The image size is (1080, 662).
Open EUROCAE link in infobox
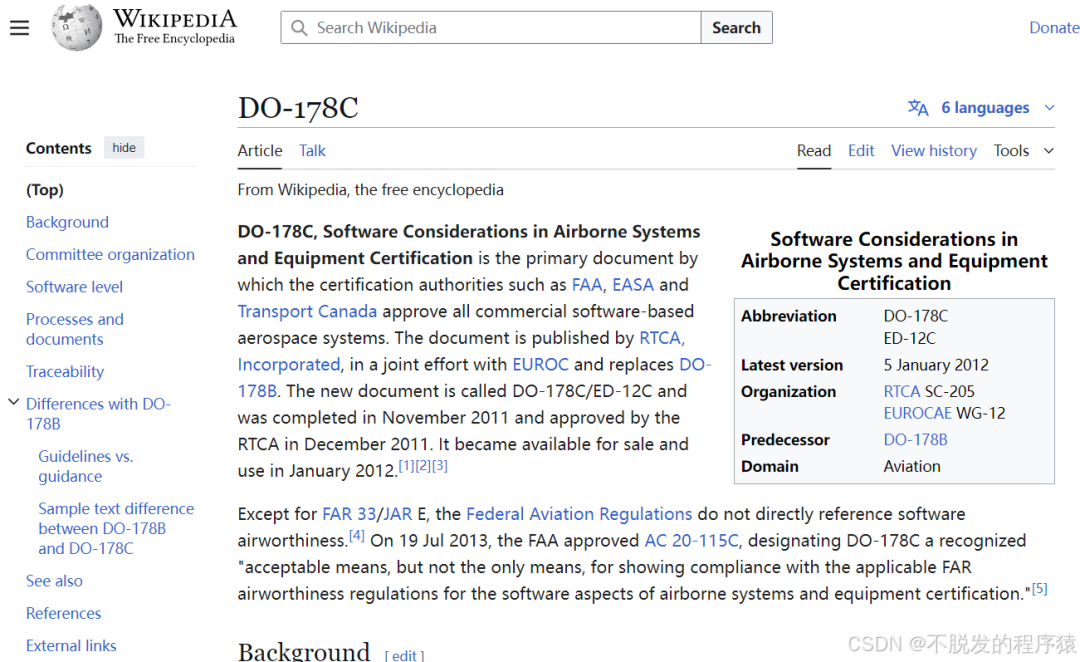[x=918, y=413]
